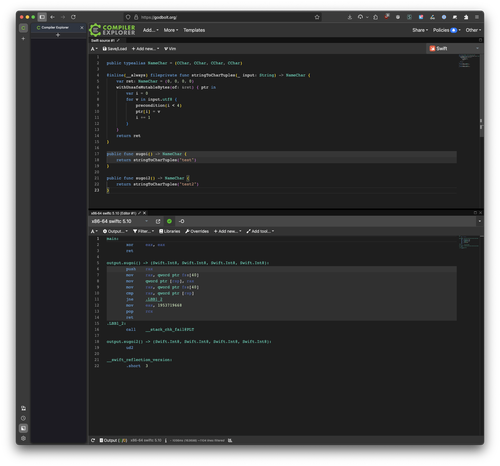Click the __stack_chk_fail@PLT call text
Viewport: 500px width, 466px height.
[x=170, y=330]
